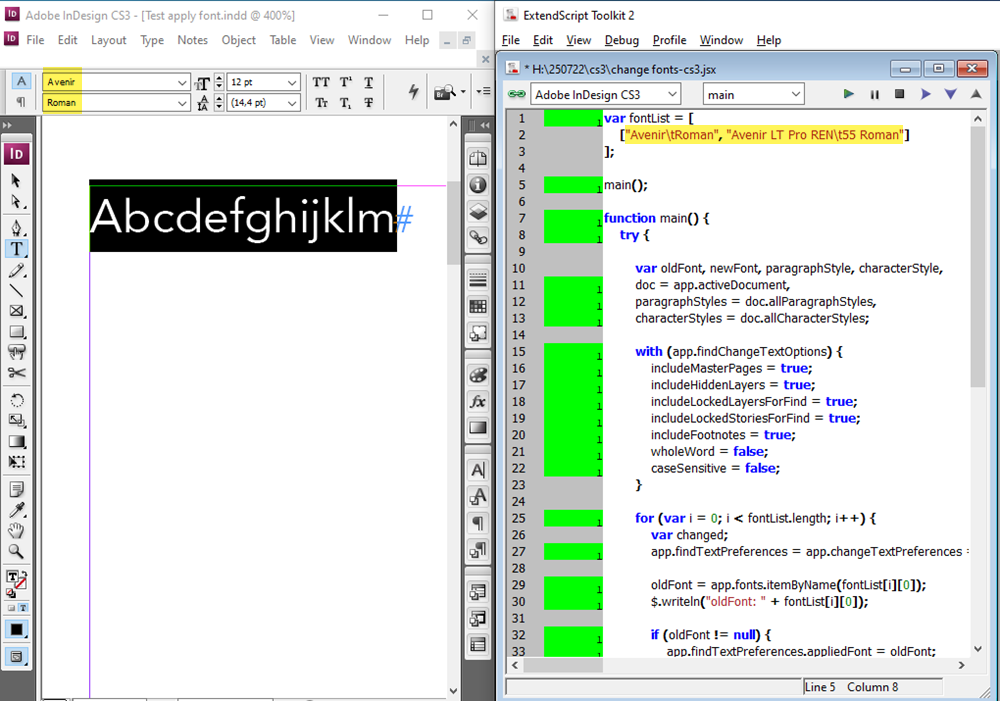
Task: Choose the Note tool
Action: (16, 490)
